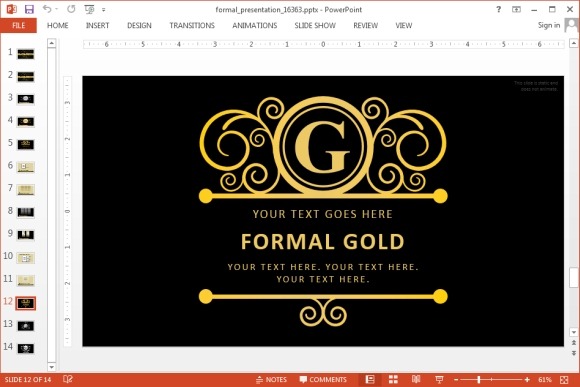Click the vertical scrollbar thumb in slide area
This screenshot has width=580, height=387.
(x=574, y=277)
